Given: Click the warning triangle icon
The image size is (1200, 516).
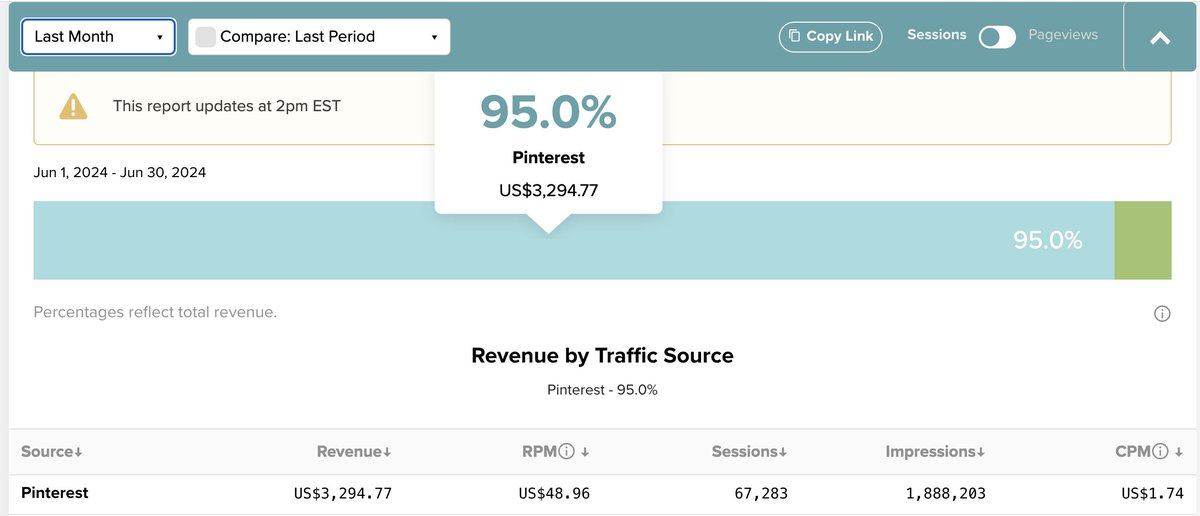Looking at the screenshot, I should pos(73,106).
